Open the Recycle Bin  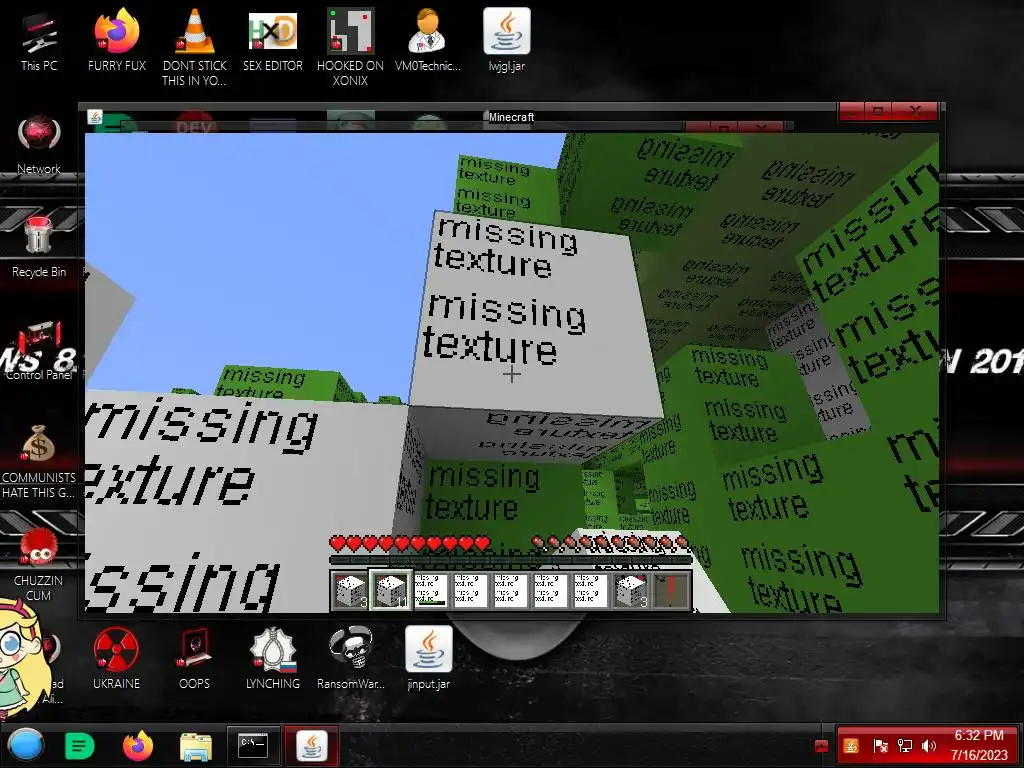click(39, 247)
